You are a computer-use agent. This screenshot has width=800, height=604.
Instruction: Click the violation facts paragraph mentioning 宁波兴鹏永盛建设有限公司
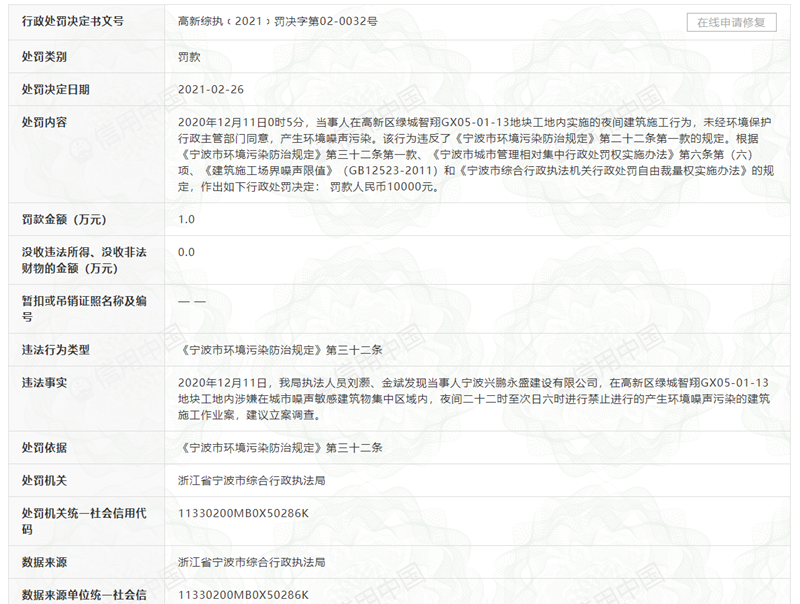click(473, 399)
